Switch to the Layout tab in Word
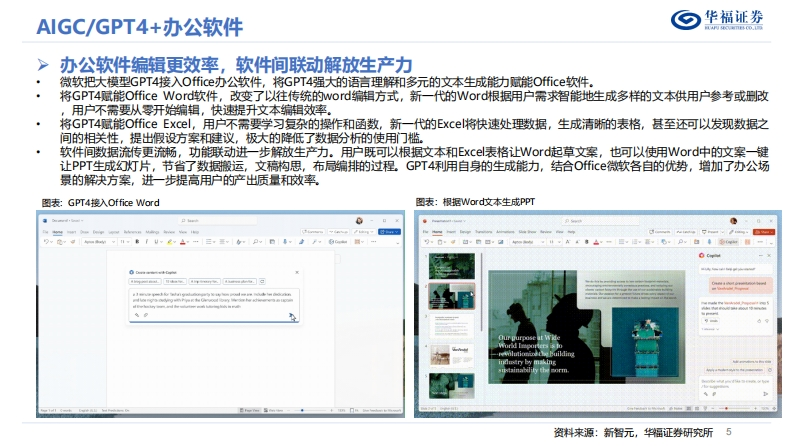 (114, 232)
